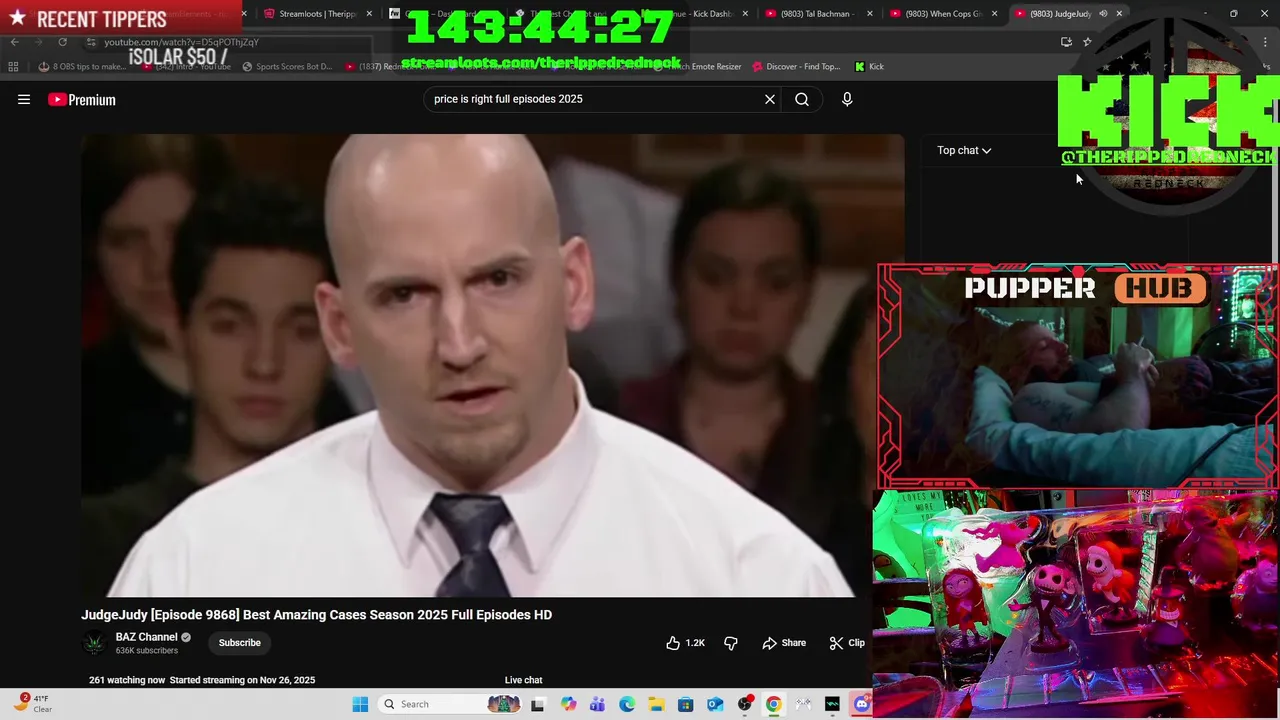
Task: Expand the Top chat dropdown
Action: coord(964,150)
